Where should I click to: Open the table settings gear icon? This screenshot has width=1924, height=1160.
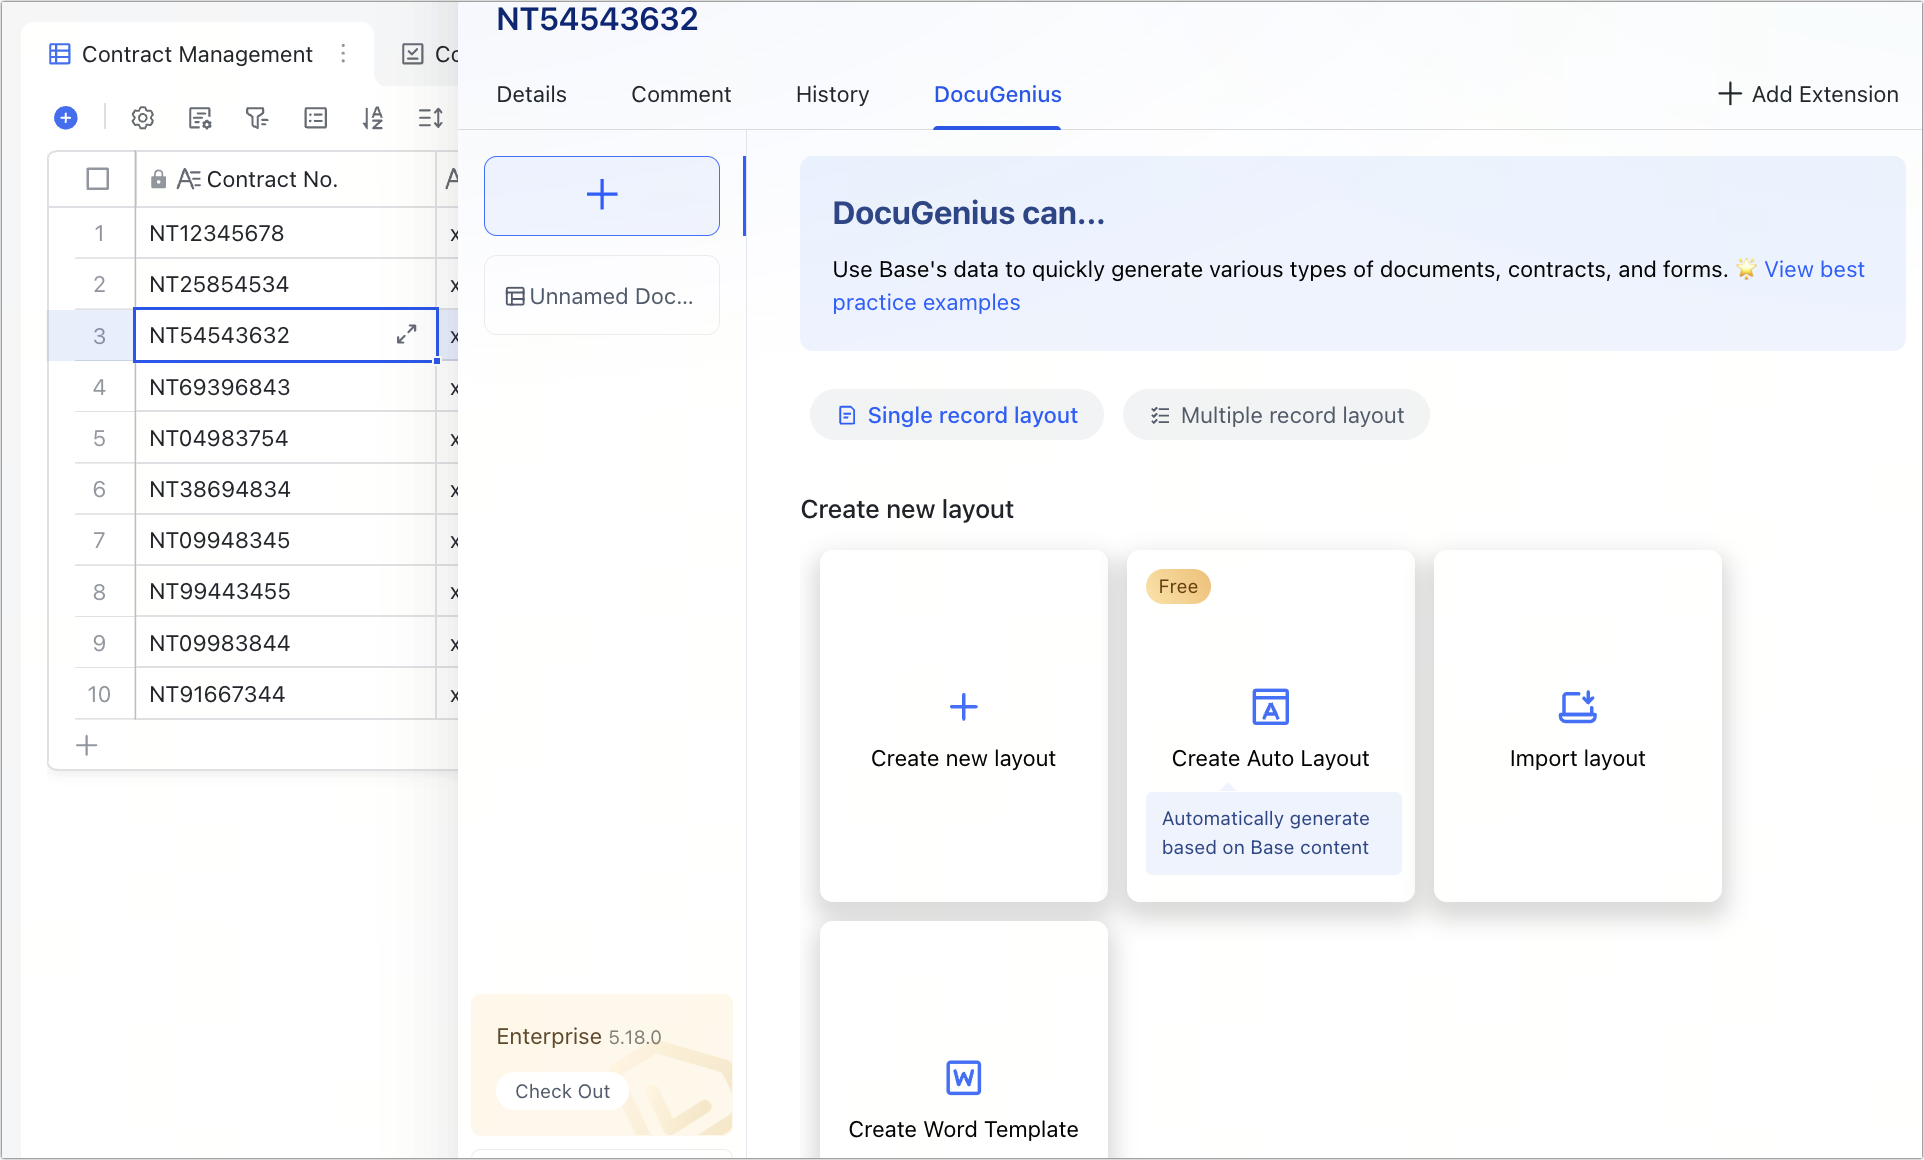(x=143, y=117)
